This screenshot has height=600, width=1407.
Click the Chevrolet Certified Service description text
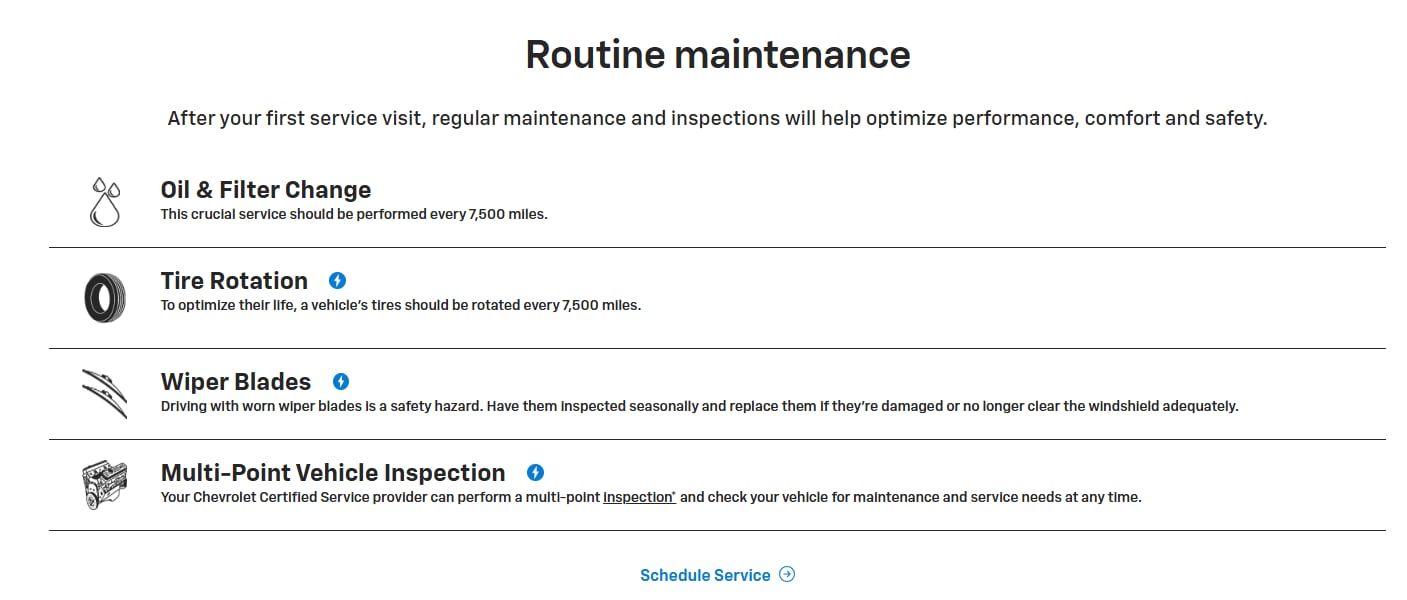point(380,497)
